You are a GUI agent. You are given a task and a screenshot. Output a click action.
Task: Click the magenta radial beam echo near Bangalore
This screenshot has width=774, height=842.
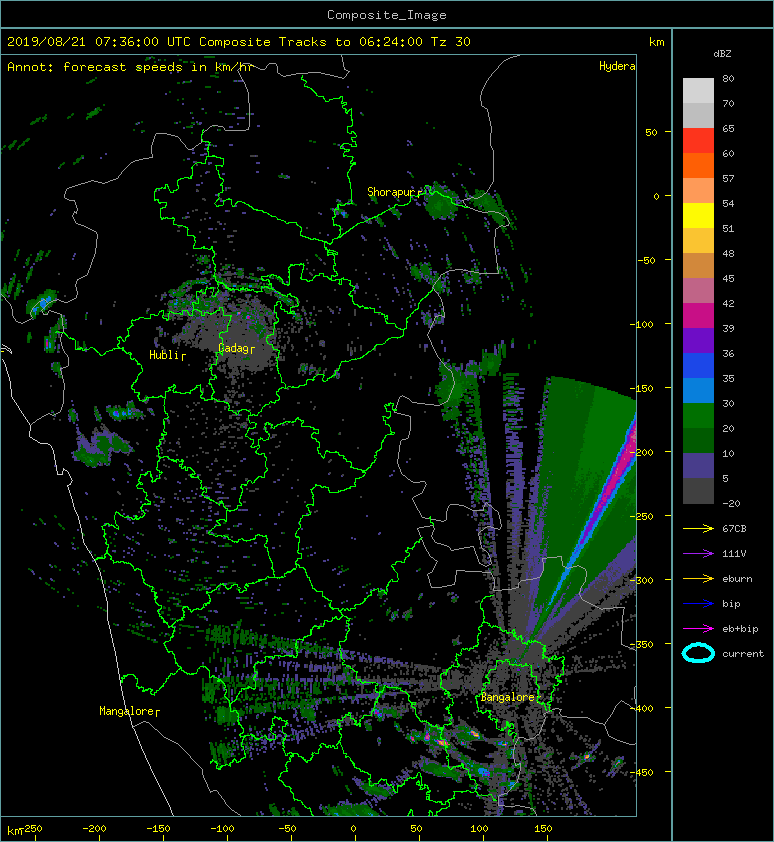tap(612, 483)
